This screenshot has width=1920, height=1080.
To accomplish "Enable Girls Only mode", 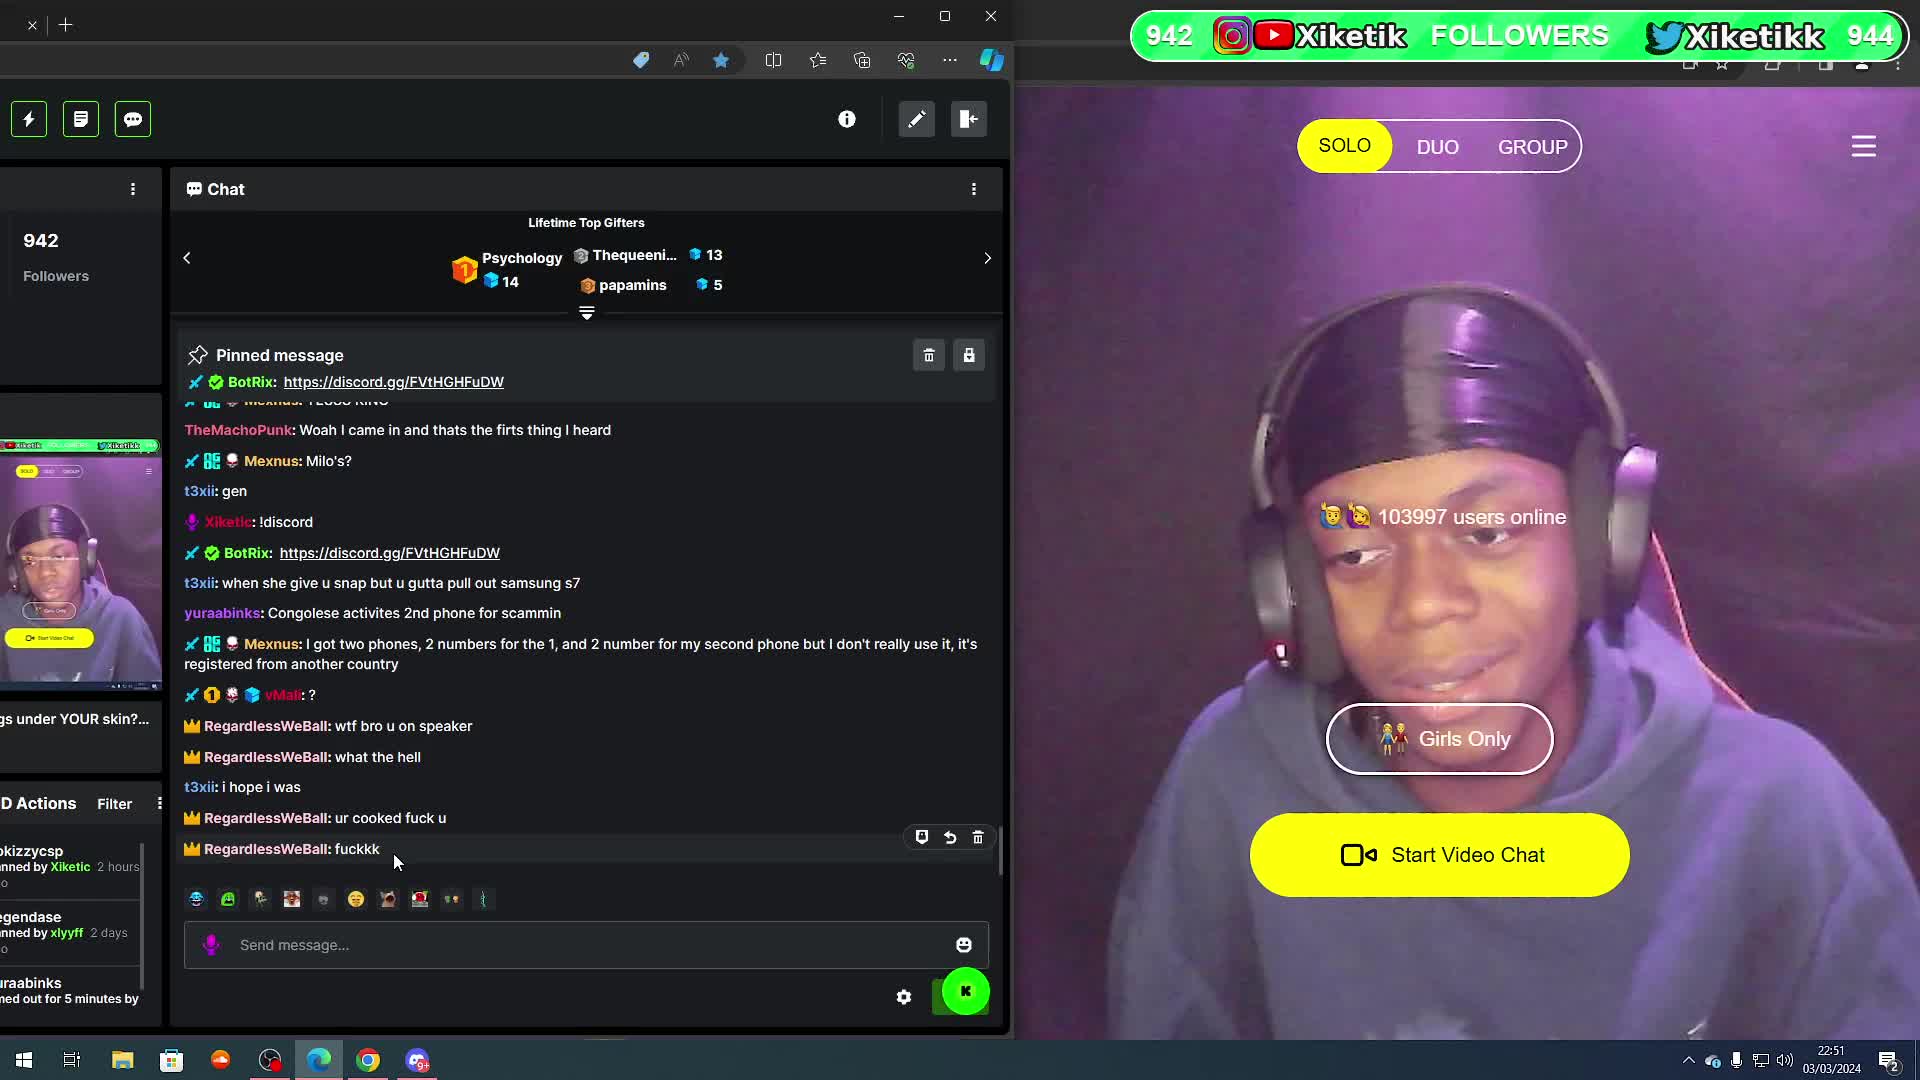I will [1438, 739].
